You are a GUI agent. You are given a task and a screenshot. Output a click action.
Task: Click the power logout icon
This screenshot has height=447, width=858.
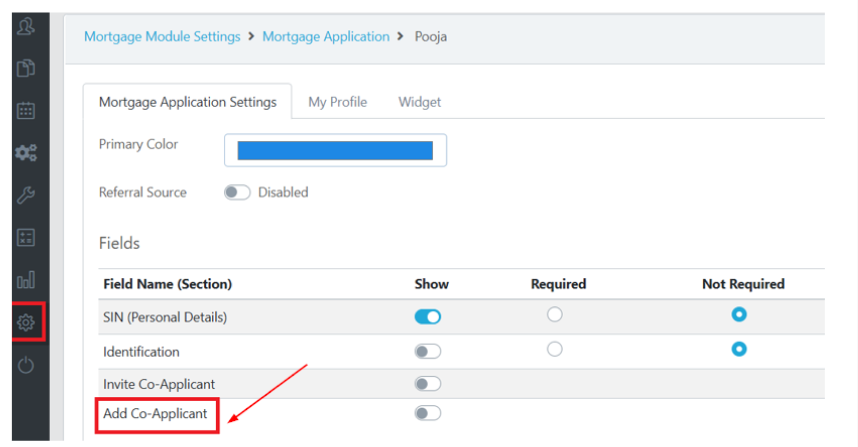point(26,365)
